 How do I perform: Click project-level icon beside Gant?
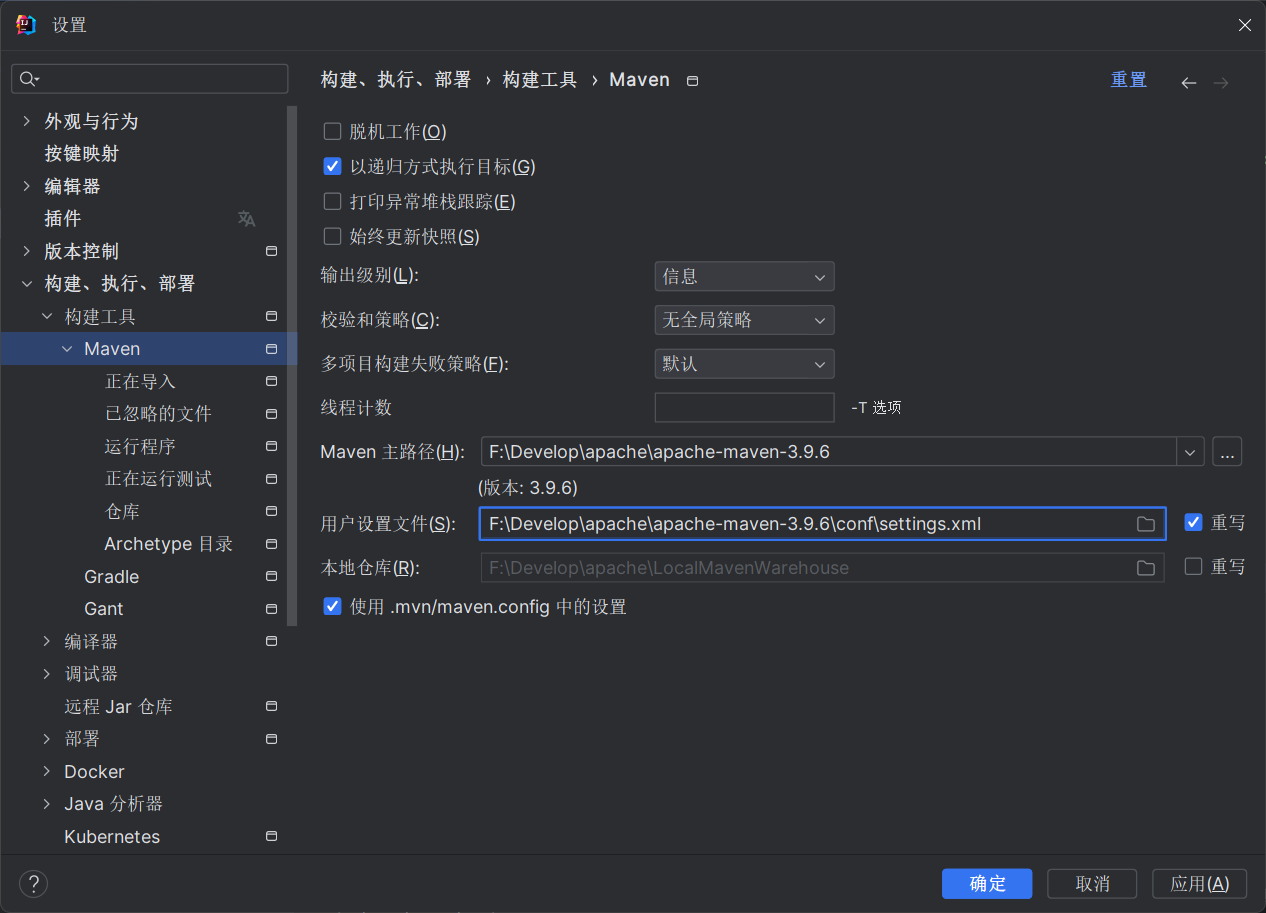[x=271, y=609]
